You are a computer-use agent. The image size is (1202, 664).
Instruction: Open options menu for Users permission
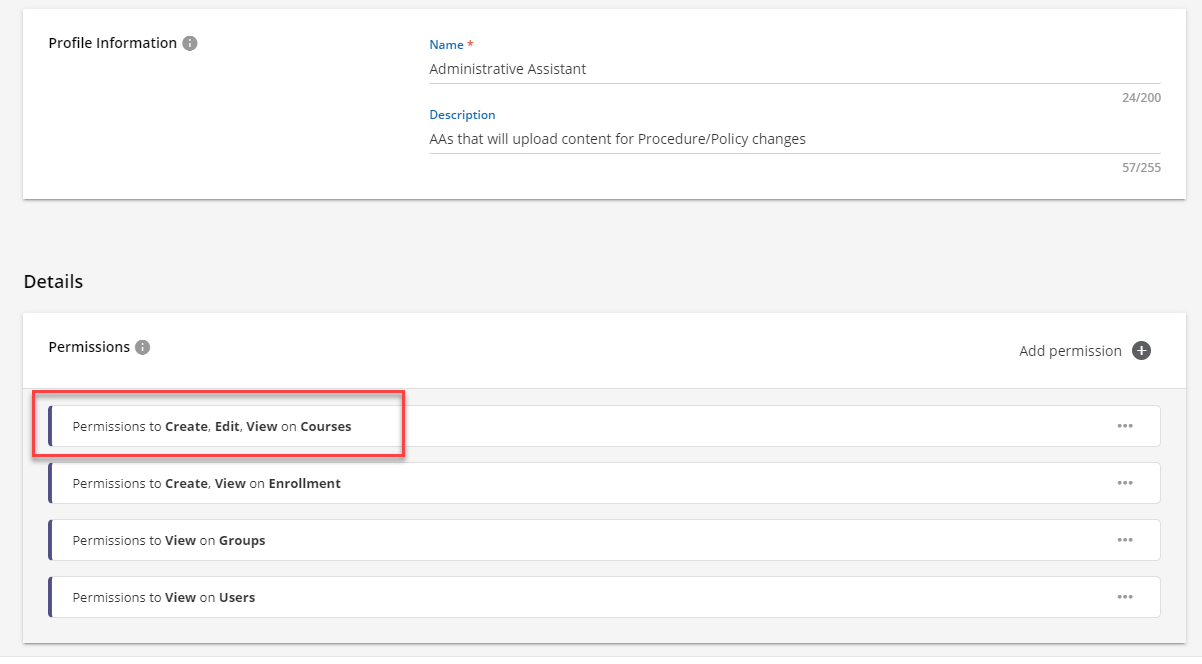point(1125,597)
